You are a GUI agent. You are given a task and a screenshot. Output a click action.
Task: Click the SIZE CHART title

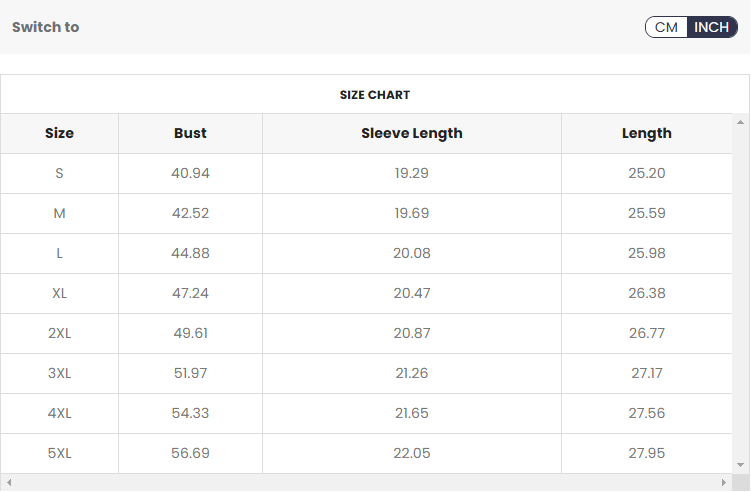(375, 95)
